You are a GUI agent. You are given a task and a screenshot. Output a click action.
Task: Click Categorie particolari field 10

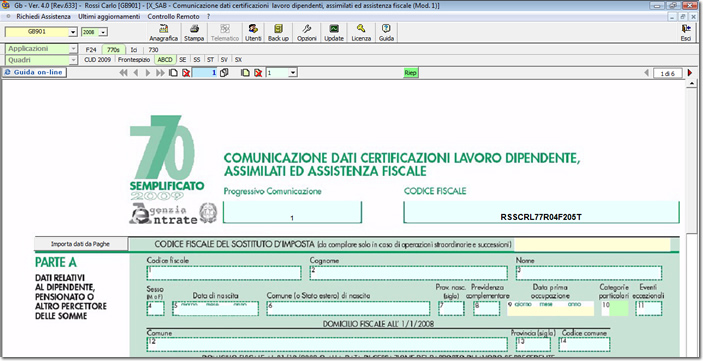pos(615,309)
